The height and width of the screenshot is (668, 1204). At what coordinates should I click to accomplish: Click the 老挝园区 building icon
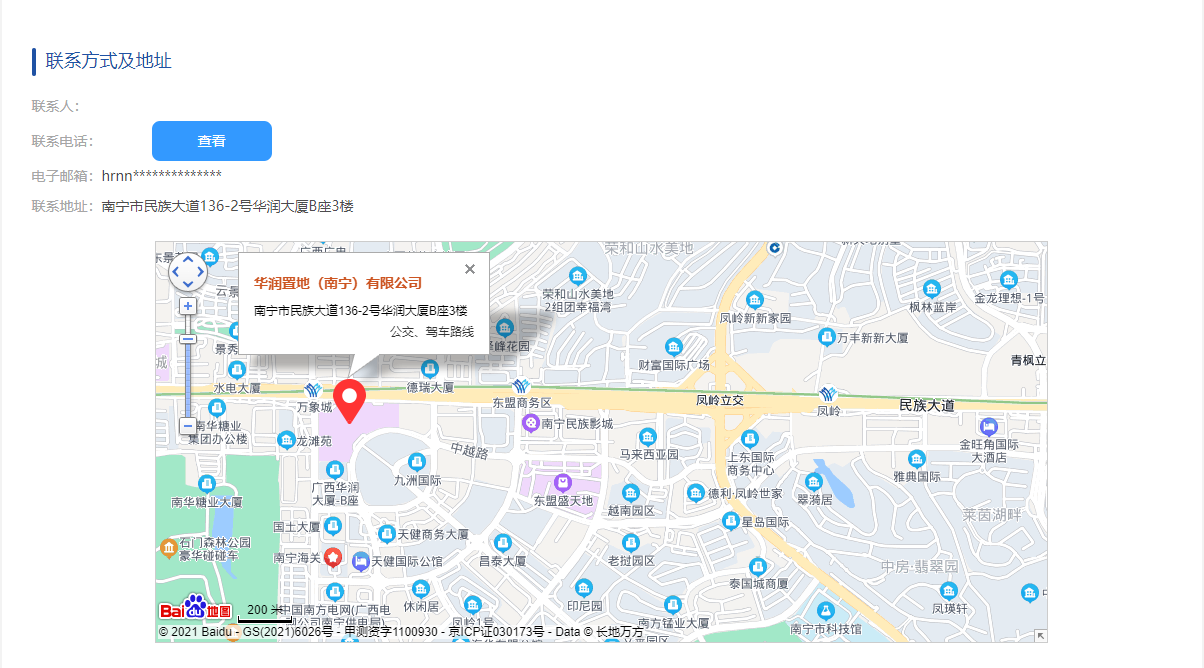point(630,543)
